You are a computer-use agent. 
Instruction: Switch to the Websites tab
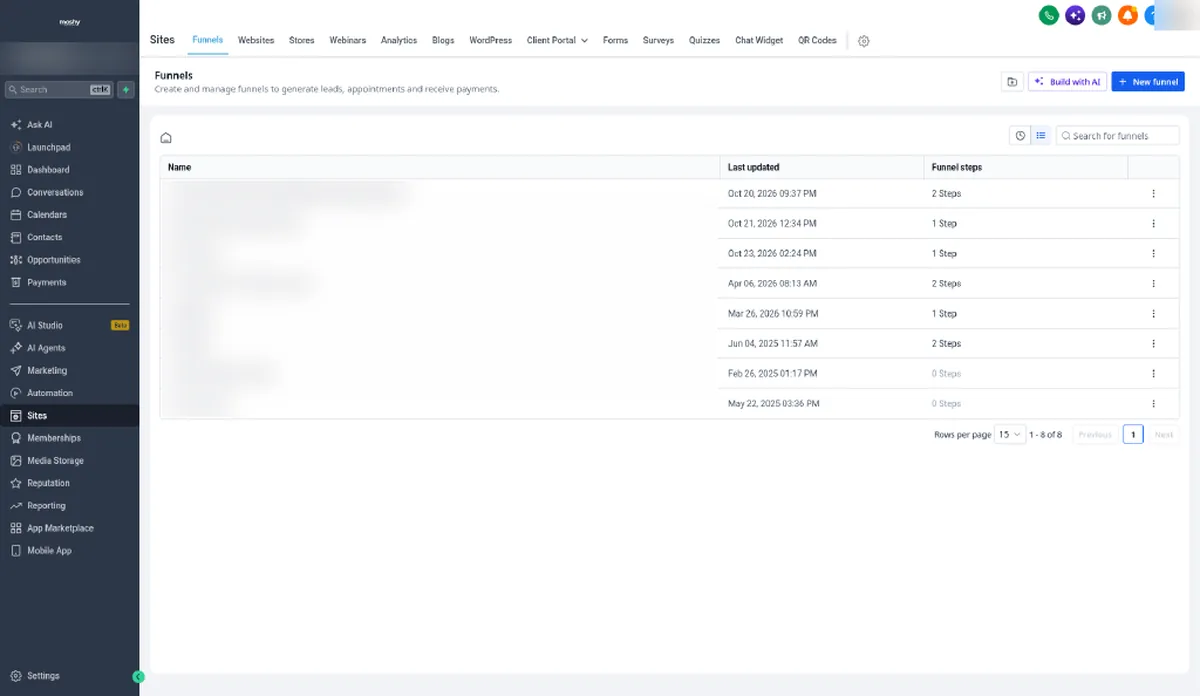[x=256, y=40]
